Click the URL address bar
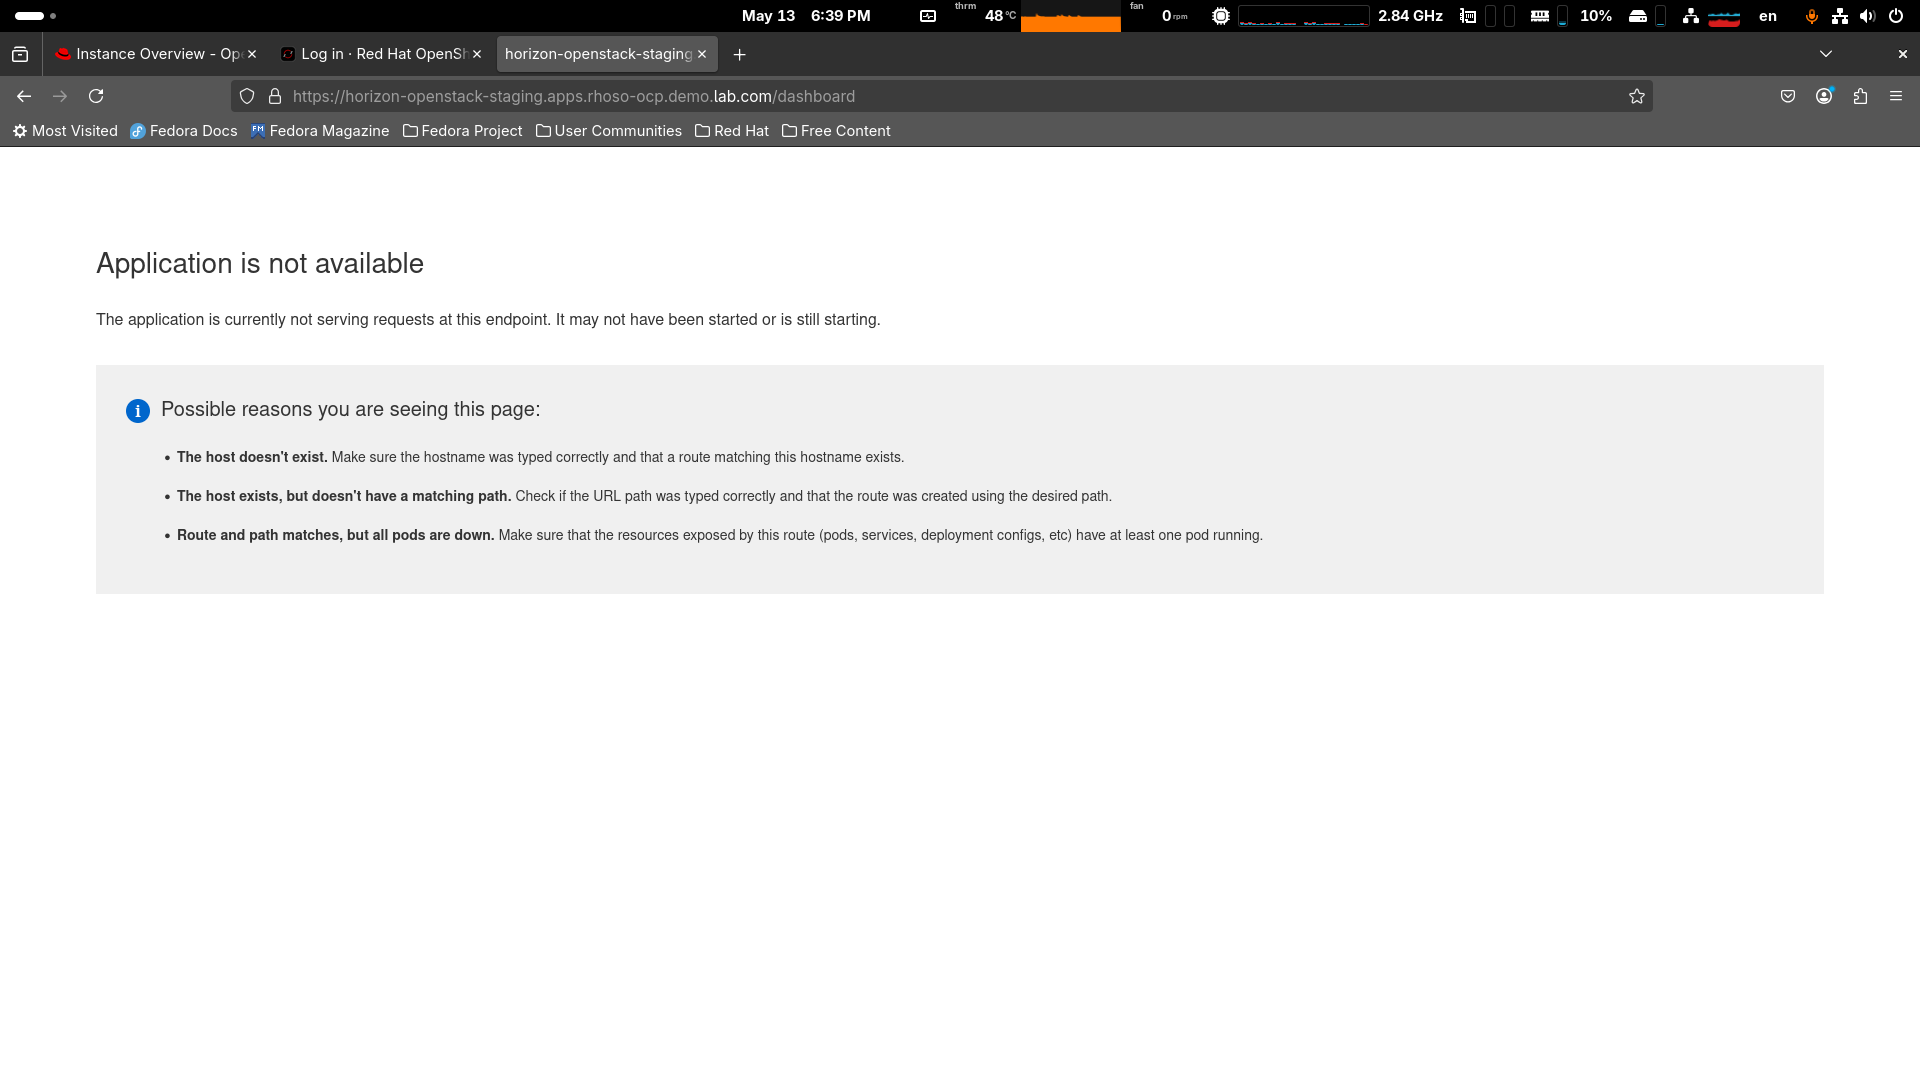This screenshot has height=1080, width=1920. point(900,96)
